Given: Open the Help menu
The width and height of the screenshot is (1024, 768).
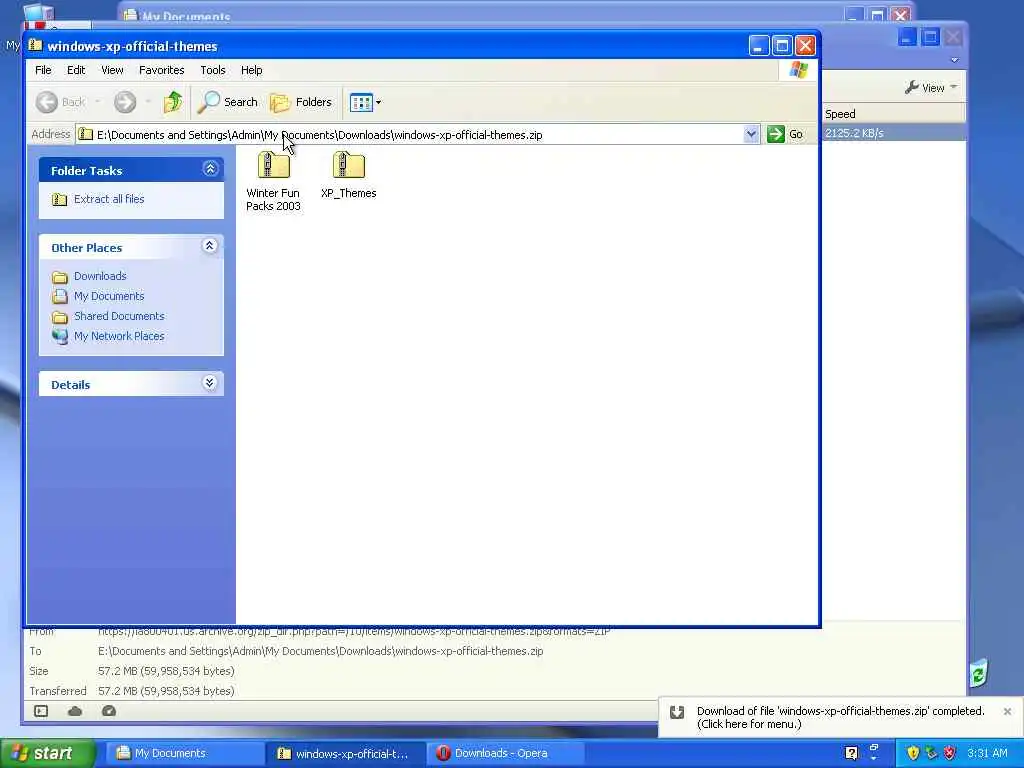Looking at the screenshot, I should point(251,70).
